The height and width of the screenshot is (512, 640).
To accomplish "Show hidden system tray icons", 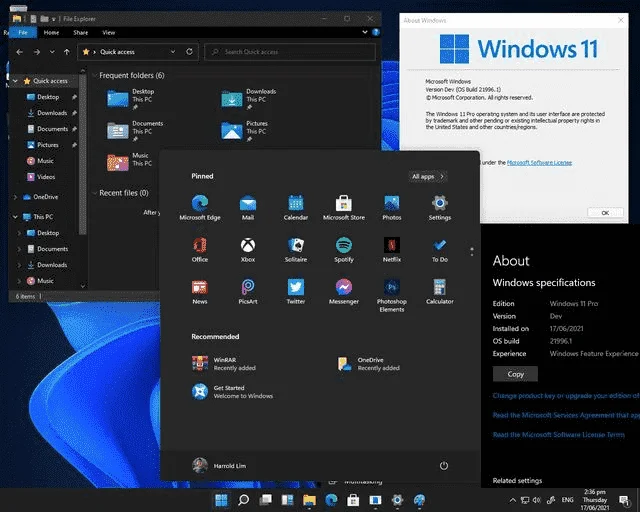I will [x=513, y=500].
